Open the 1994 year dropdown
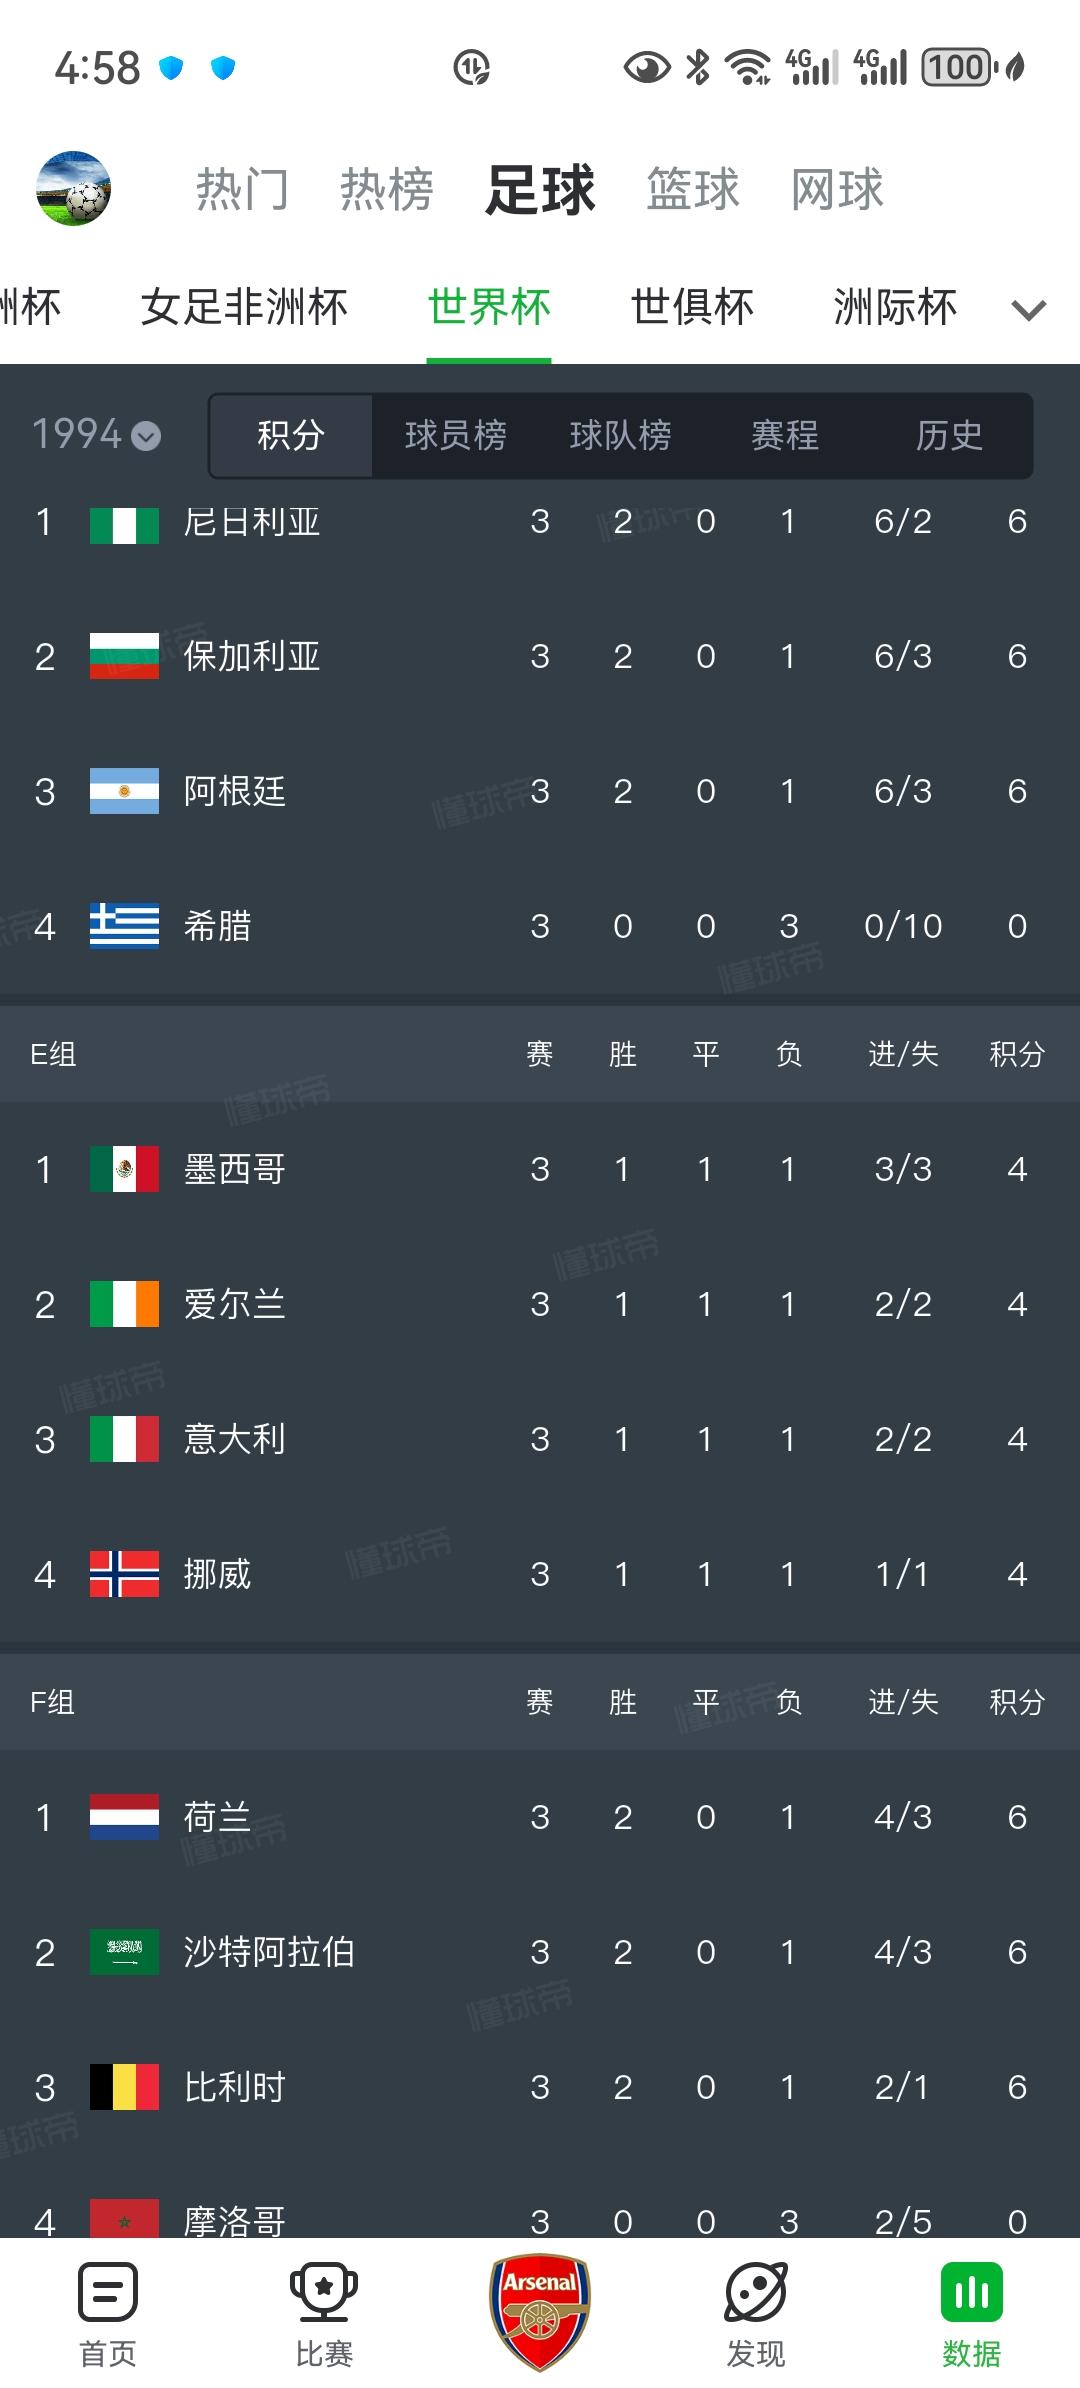 click(x=96, y=435)
